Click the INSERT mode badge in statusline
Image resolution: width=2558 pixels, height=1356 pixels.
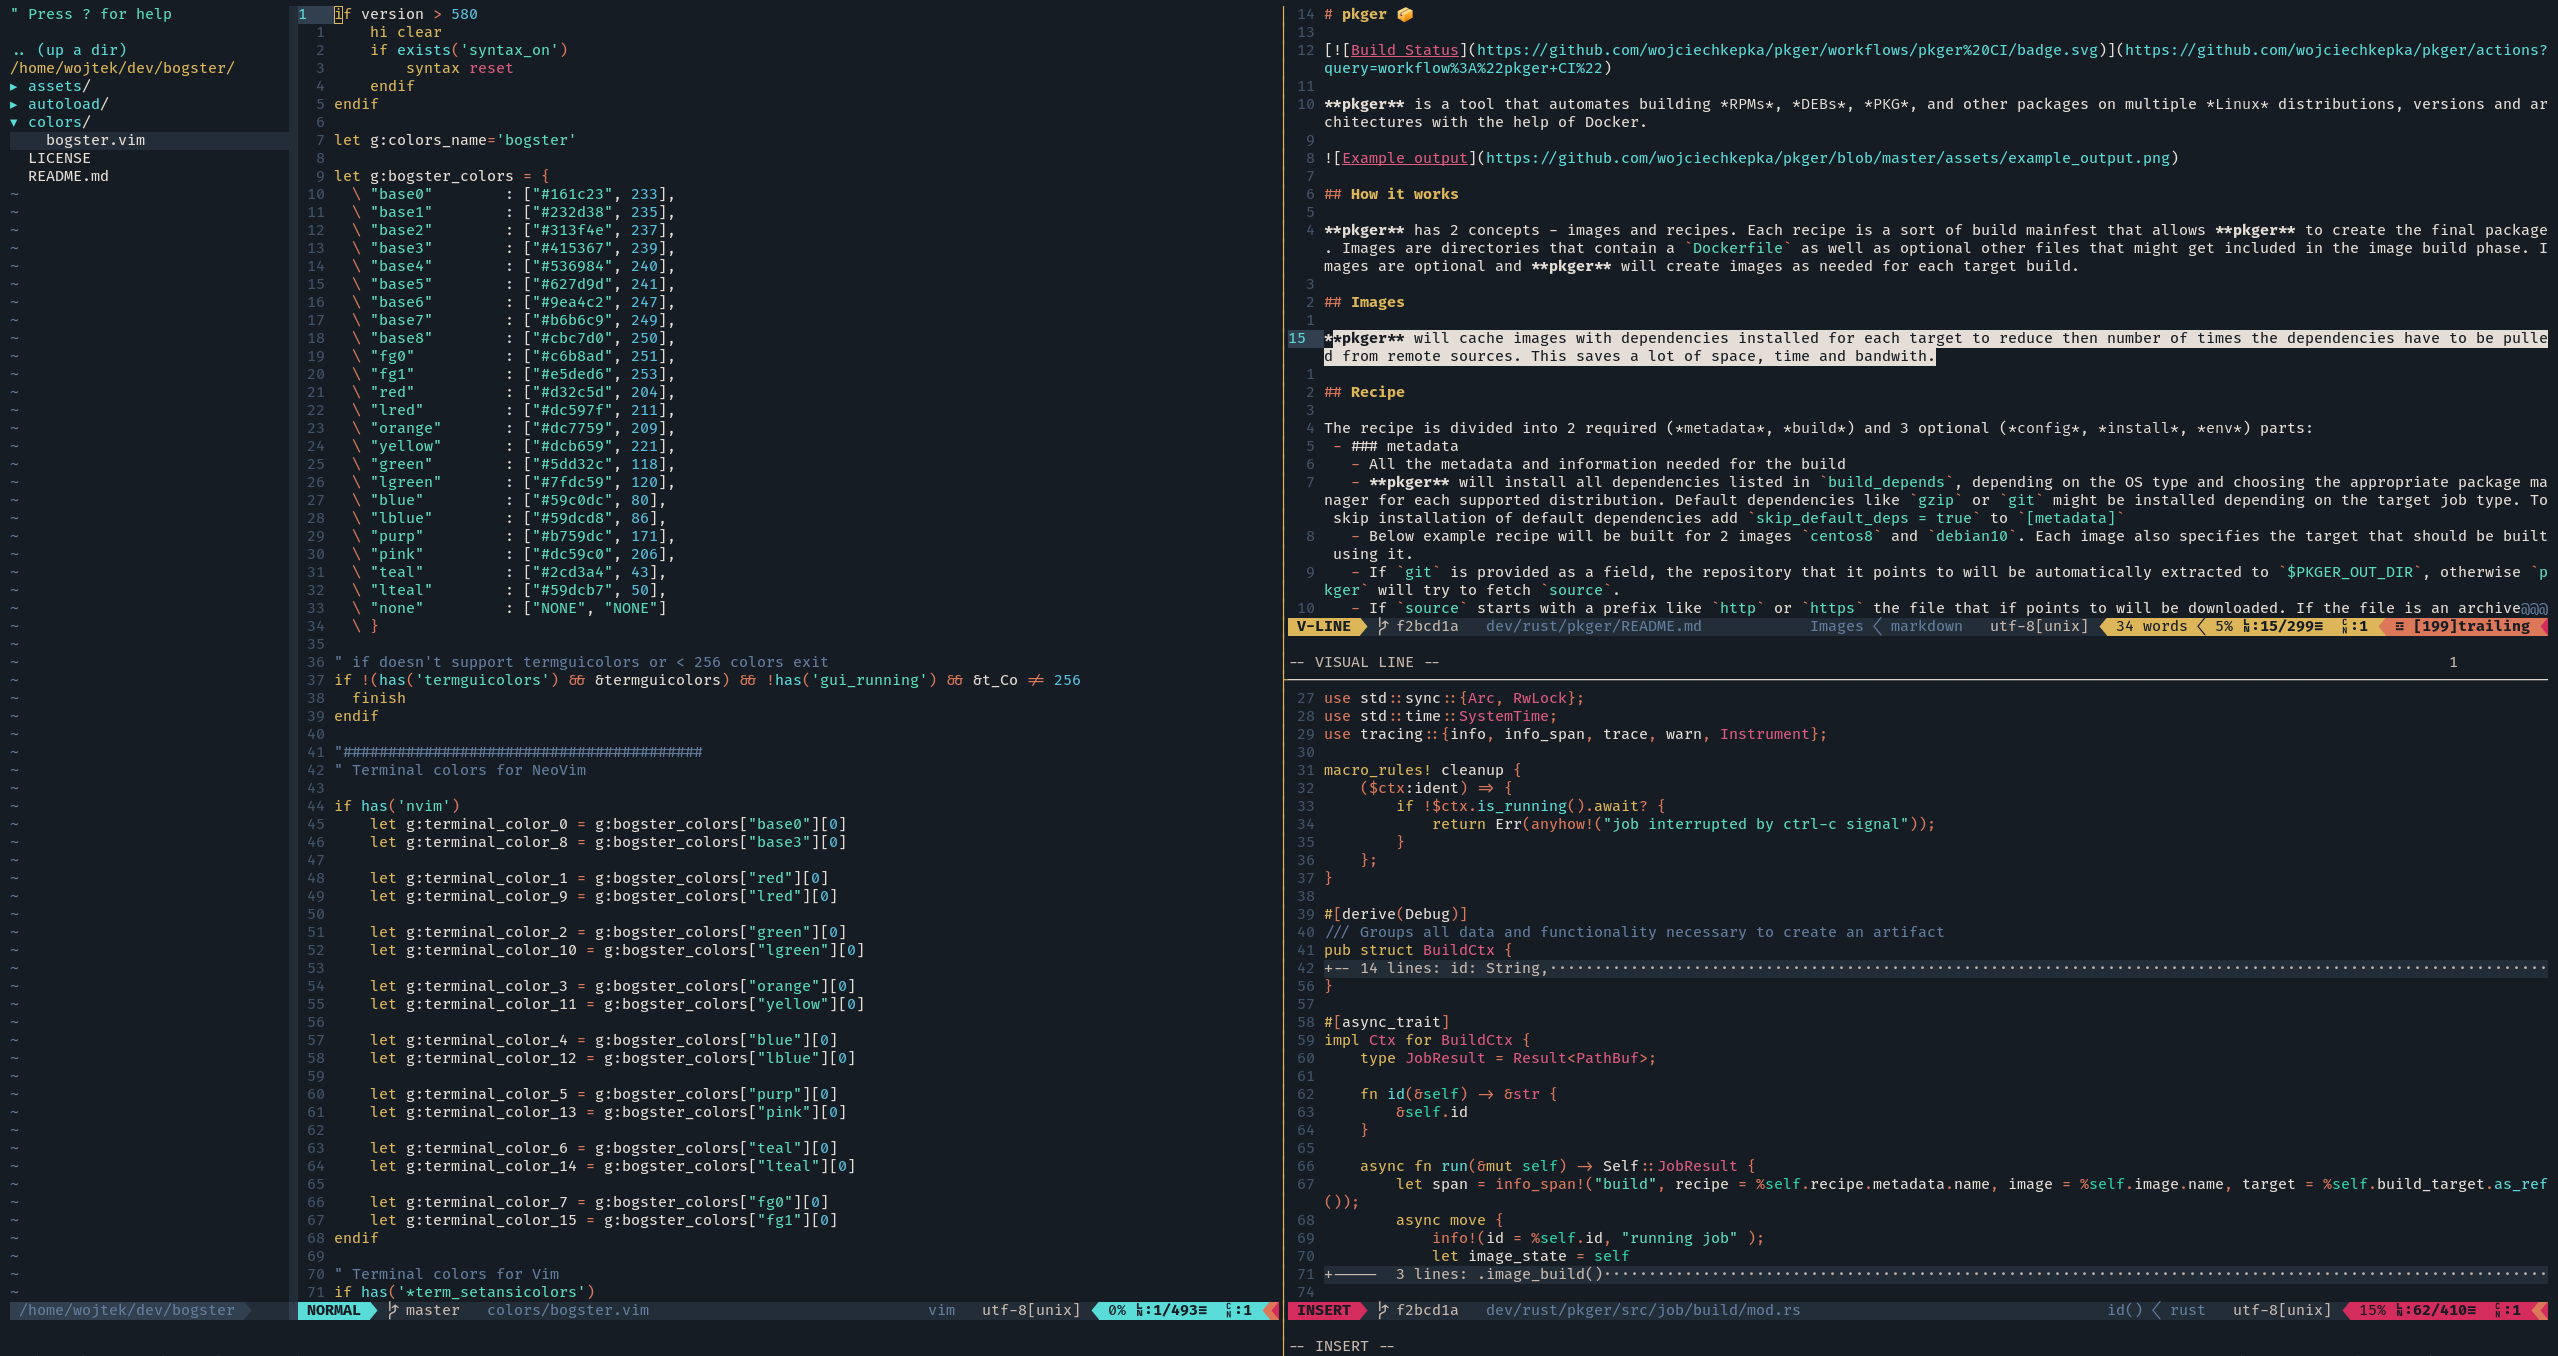click(1323, 1310)
